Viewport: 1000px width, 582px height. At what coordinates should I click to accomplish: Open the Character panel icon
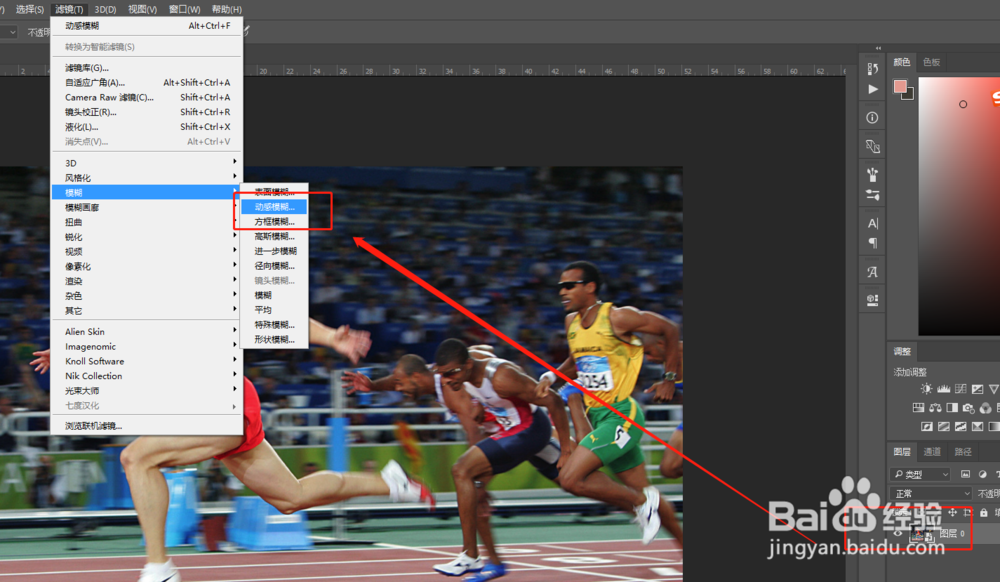point(872,223)
